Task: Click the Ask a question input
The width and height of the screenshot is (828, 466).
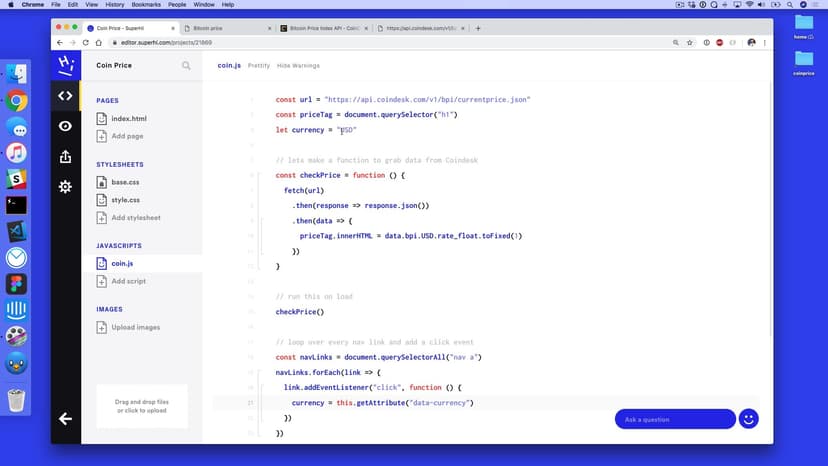Action: [x=674, y=419]
